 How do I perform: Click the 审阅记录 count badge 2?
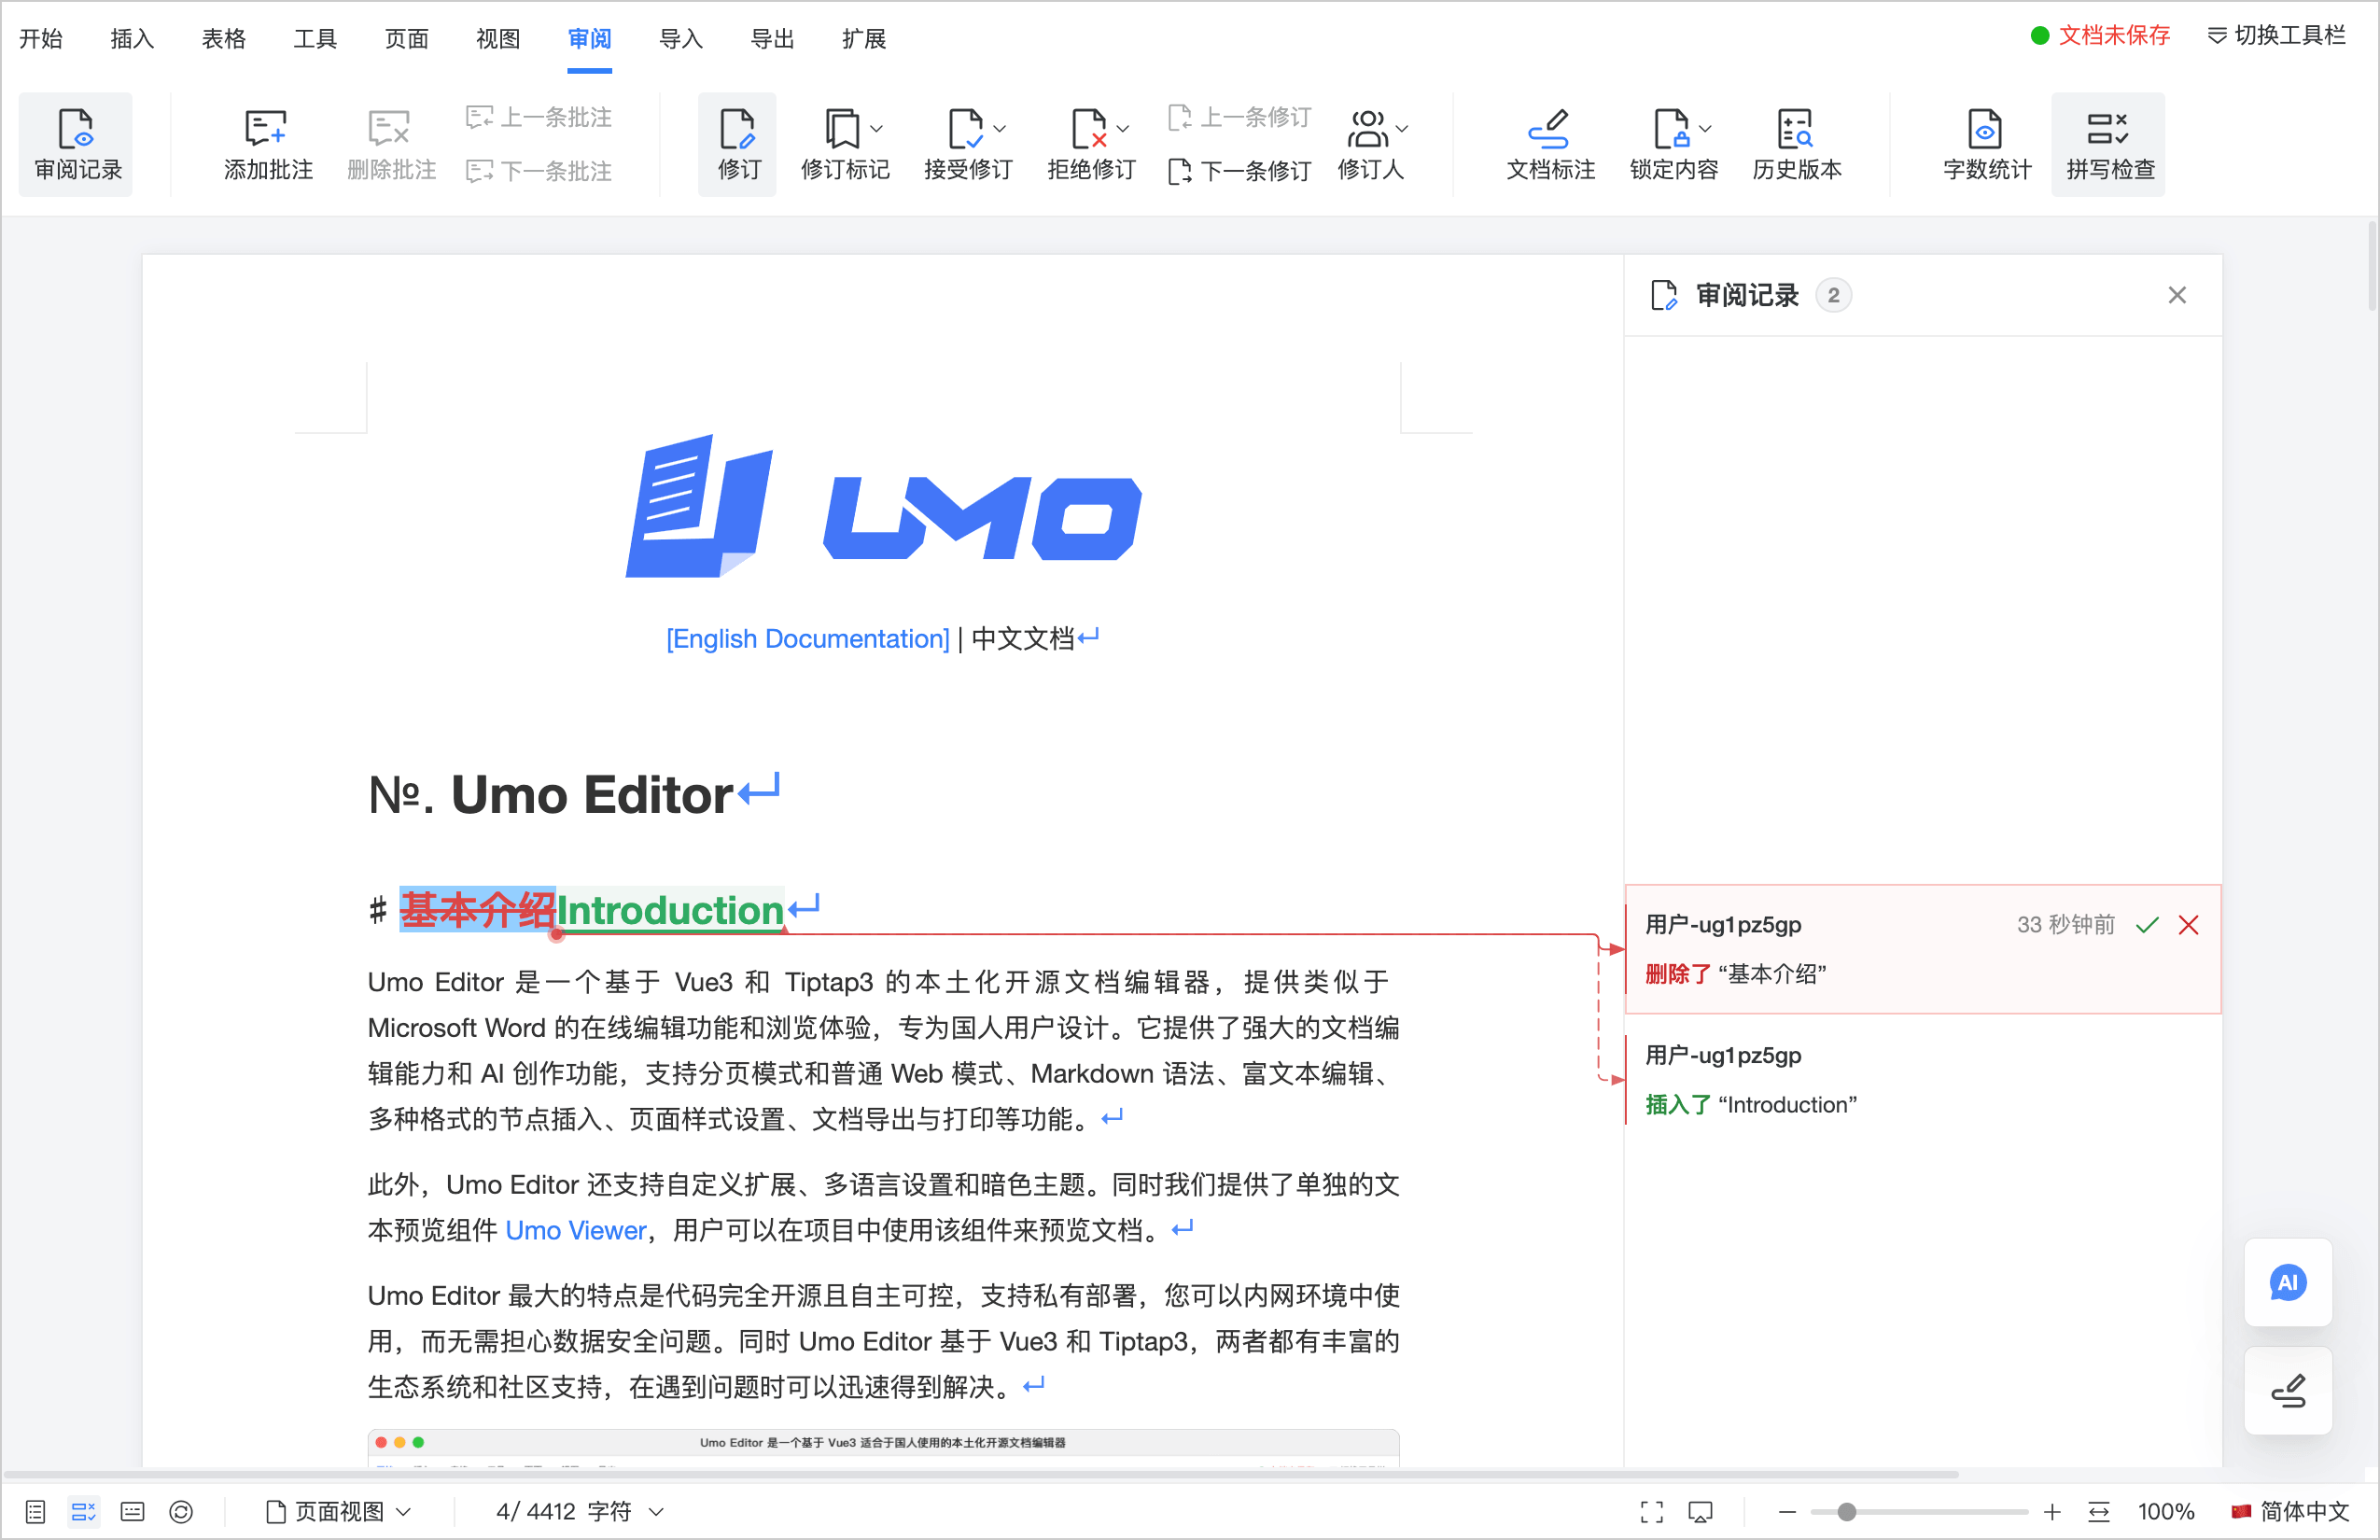1833,295
